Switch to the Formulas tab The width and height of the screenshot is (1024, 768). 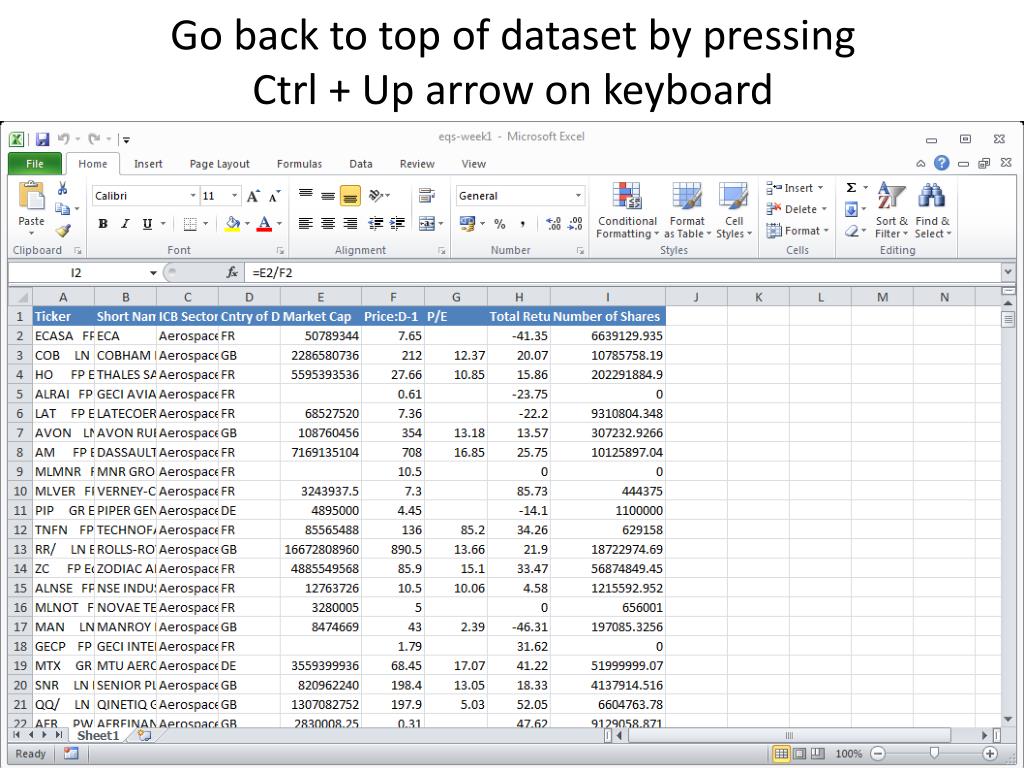[299, 164]
